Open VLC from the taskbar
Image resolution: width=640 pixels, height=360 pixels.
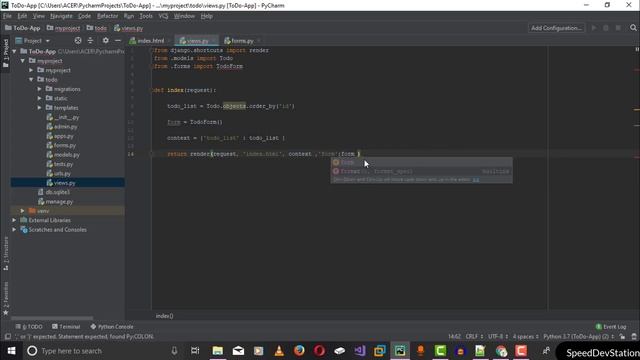(x=279, y=351)
